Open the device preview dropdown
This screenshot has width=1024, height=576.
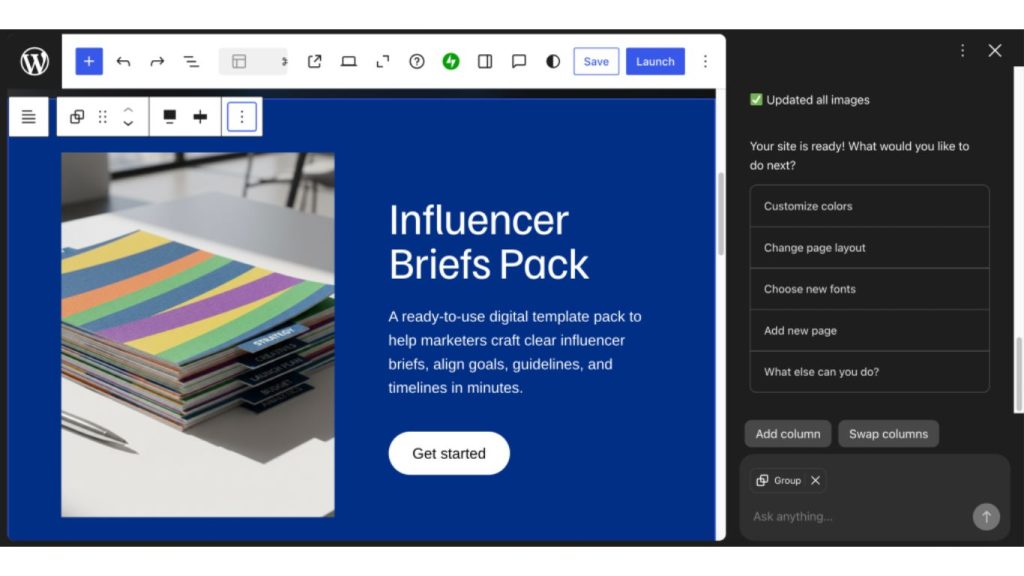point(348,62)
